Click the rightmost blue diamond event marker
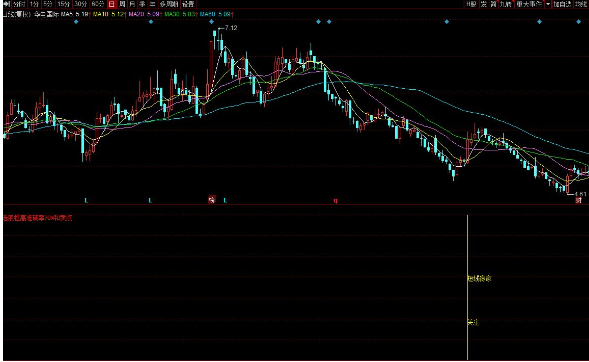 tap(578, 22)
